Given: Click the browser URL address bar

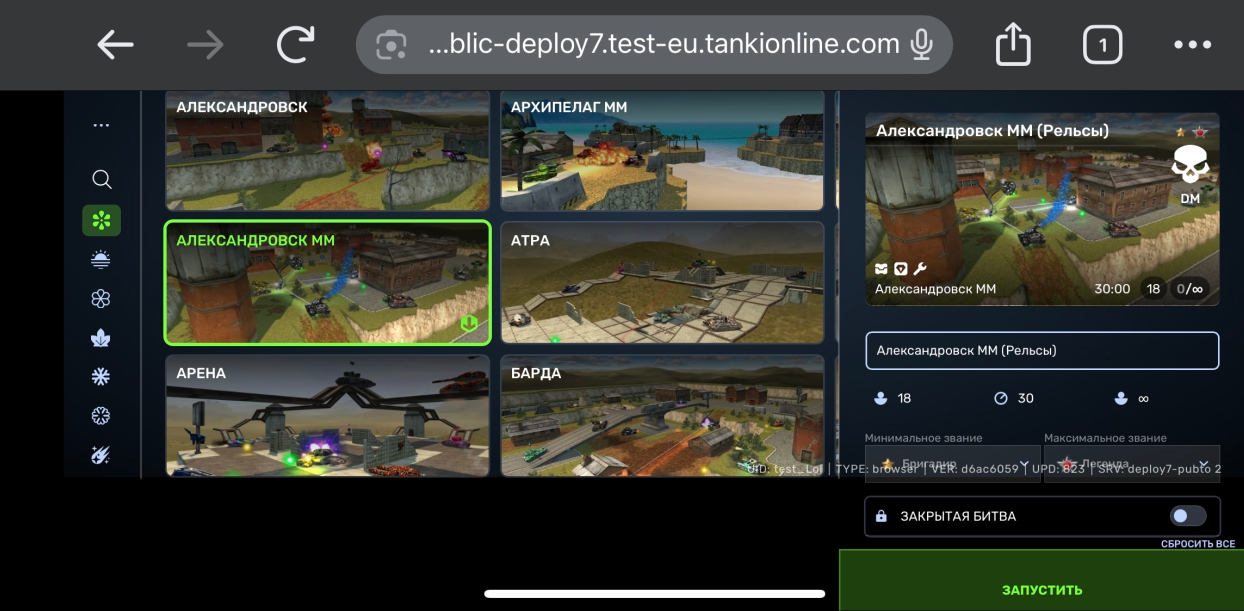Looking at the screenshot, I should (654, 45).
